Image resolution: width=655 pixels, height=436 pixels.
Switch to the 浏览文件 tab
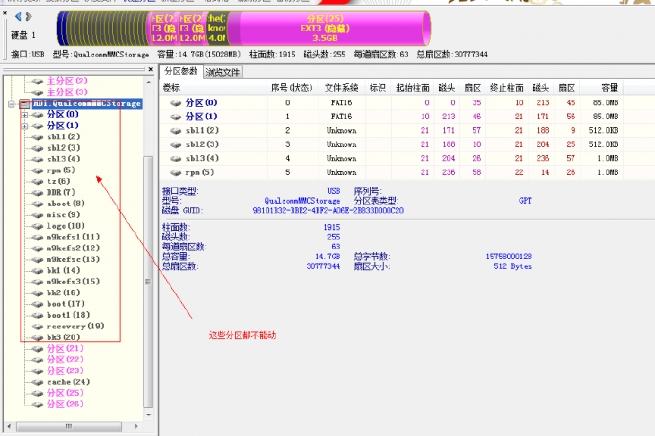tap(223, 72)
